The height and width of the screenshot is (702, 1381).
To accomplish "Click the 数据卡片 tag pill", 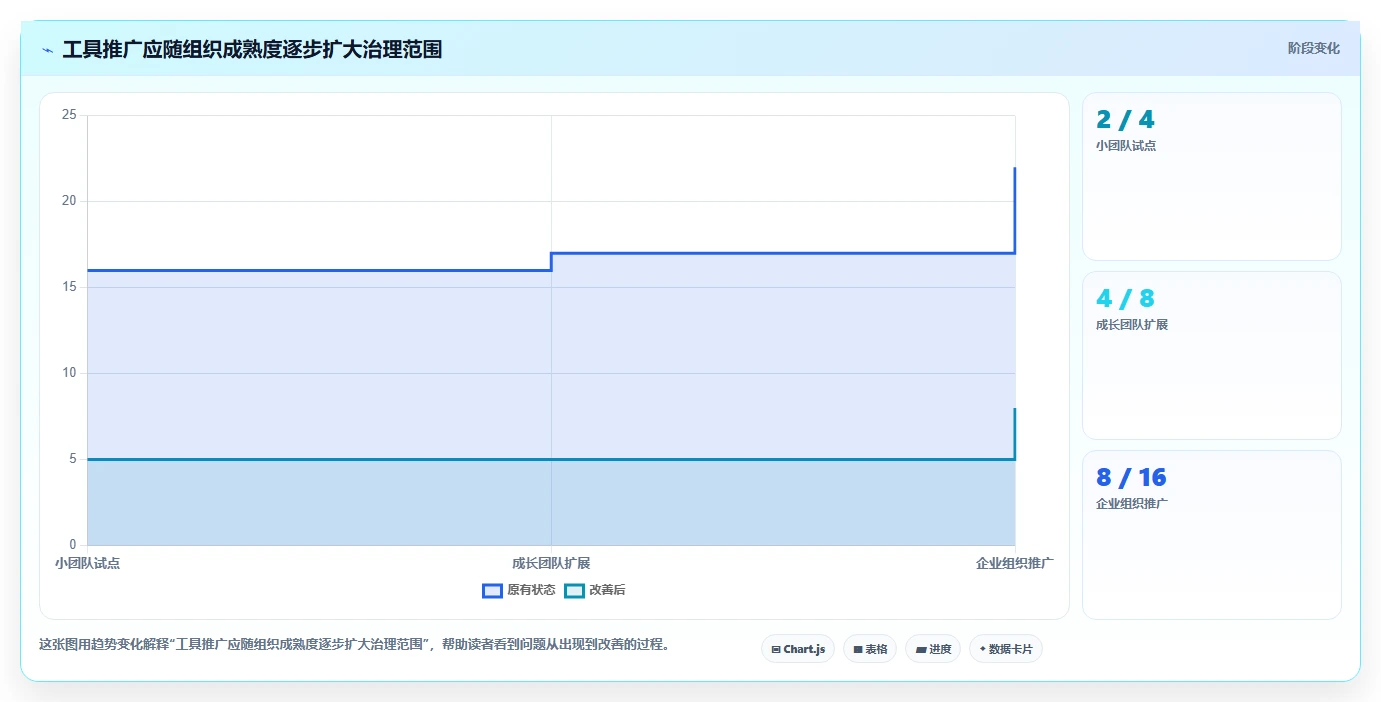I will (x=1006, y=649).
